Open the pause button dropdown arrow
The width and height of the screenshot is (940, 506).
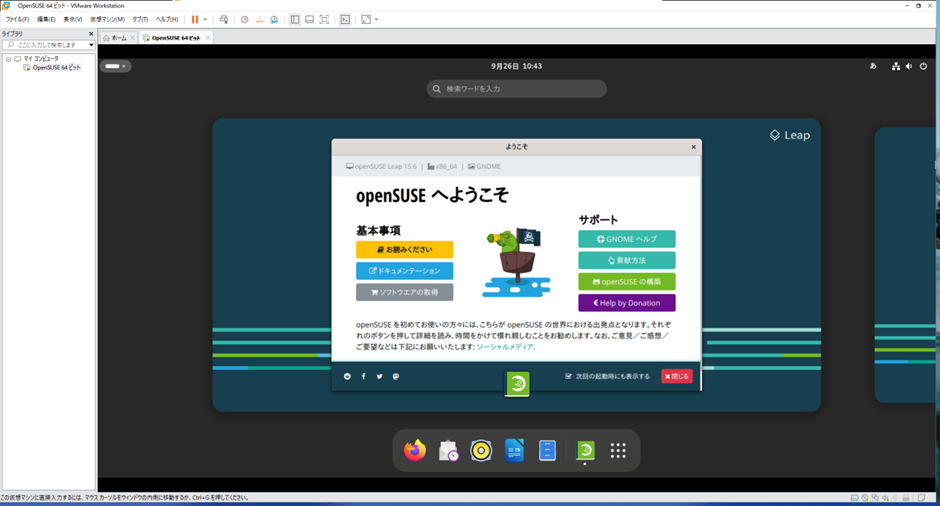pyautogui.click(x=206, y=19)
